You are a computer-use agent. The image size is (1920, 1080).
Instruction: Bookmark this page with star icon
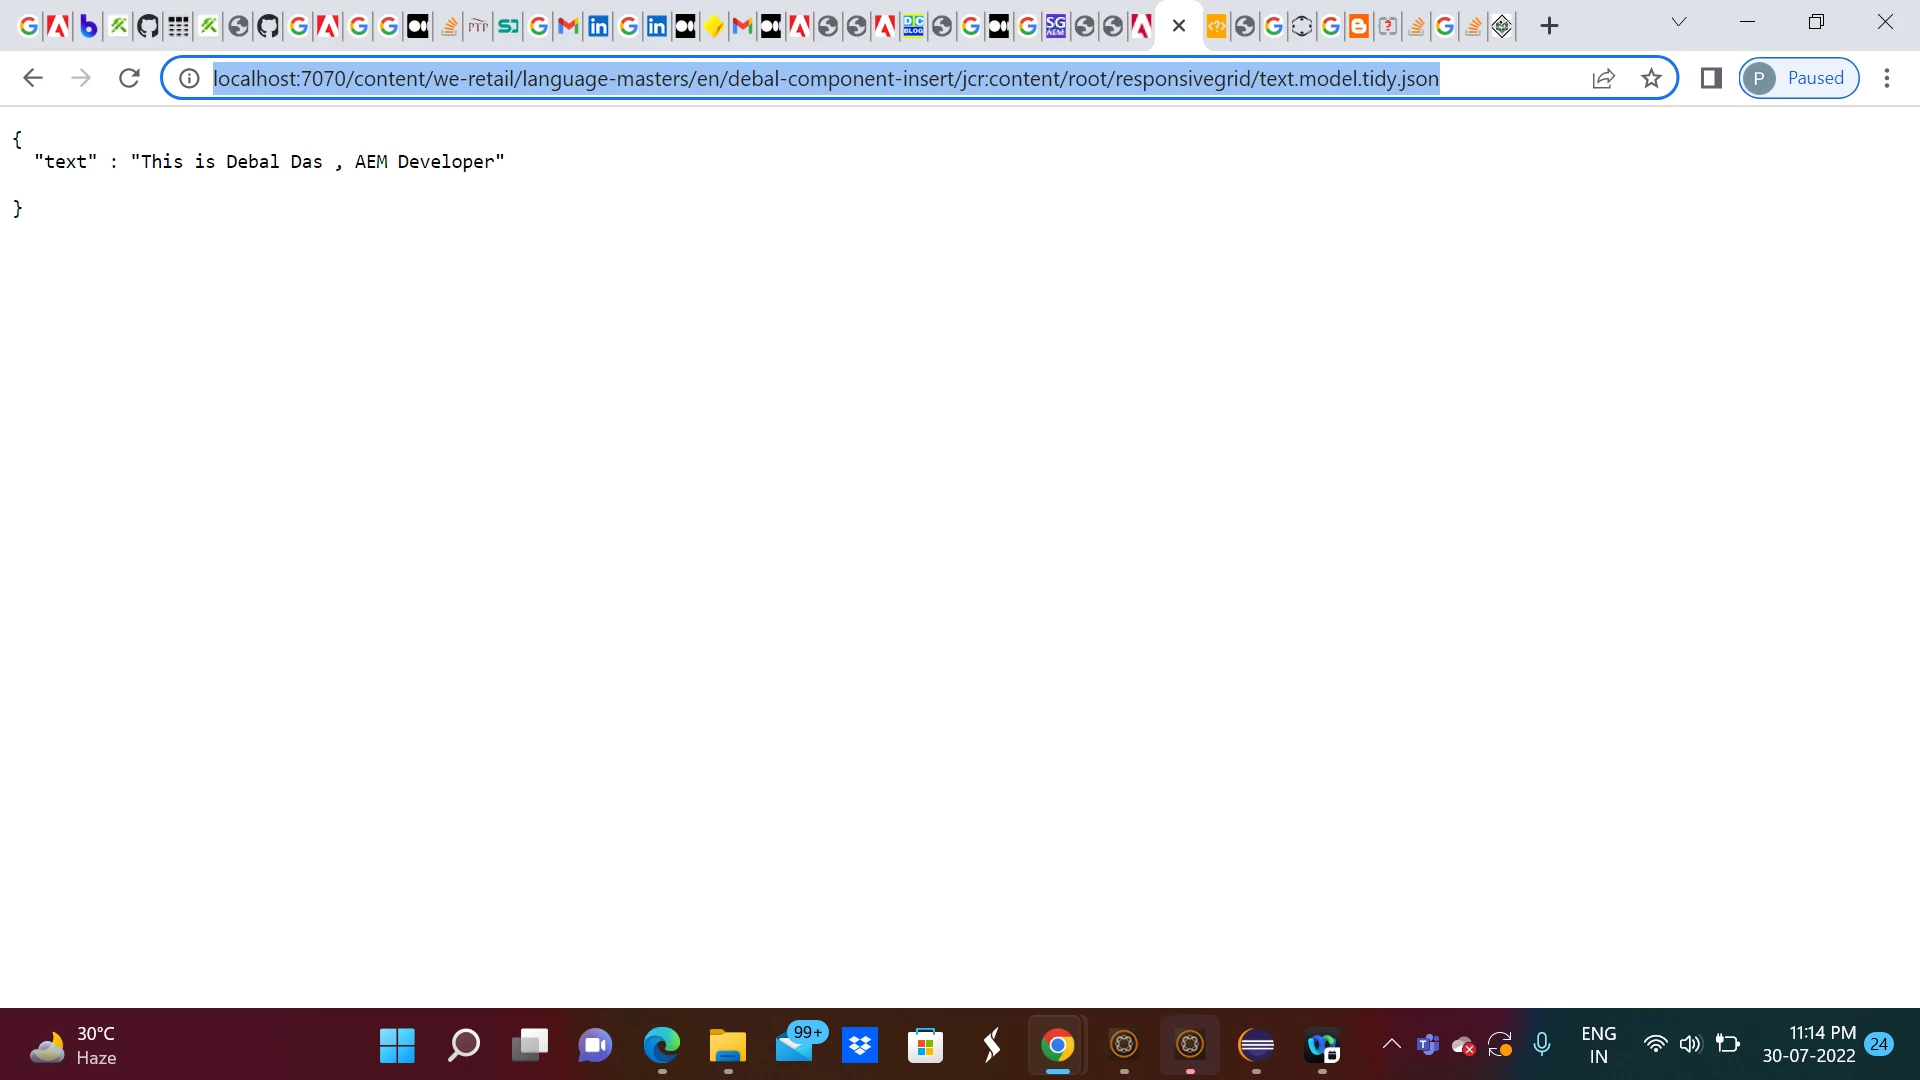pyautogui.click(x=1651, y=78)
